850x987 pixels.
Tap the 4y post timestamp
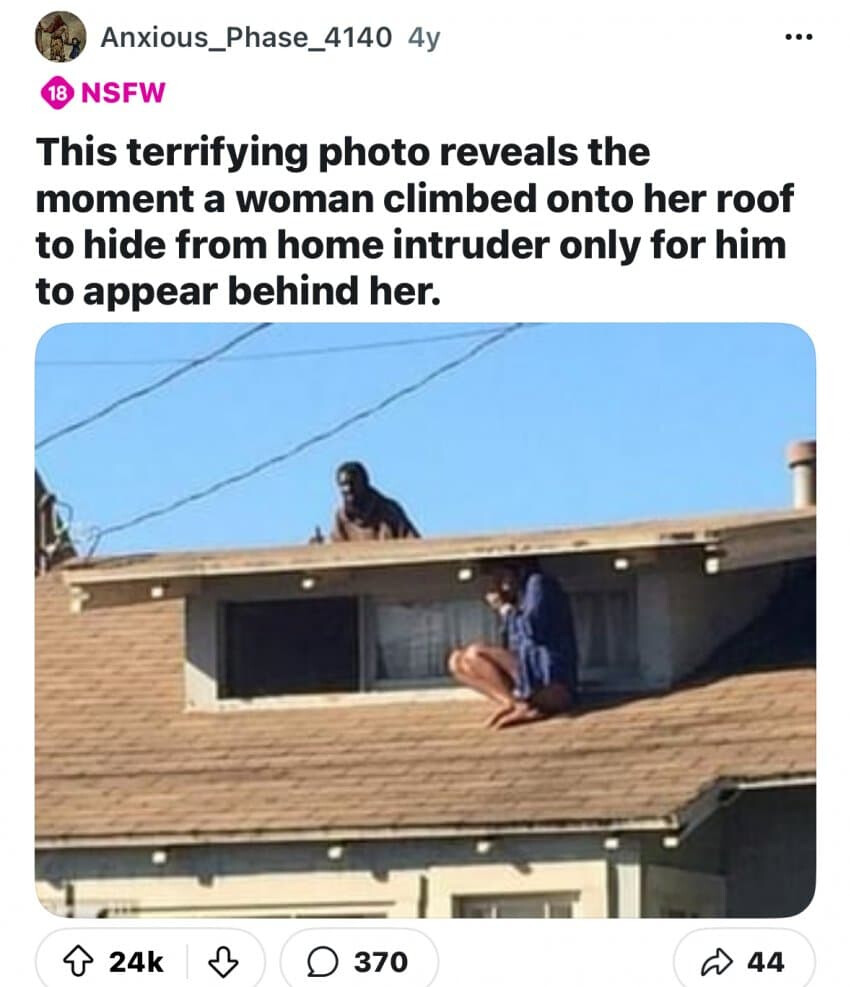[x=424, y=38]
